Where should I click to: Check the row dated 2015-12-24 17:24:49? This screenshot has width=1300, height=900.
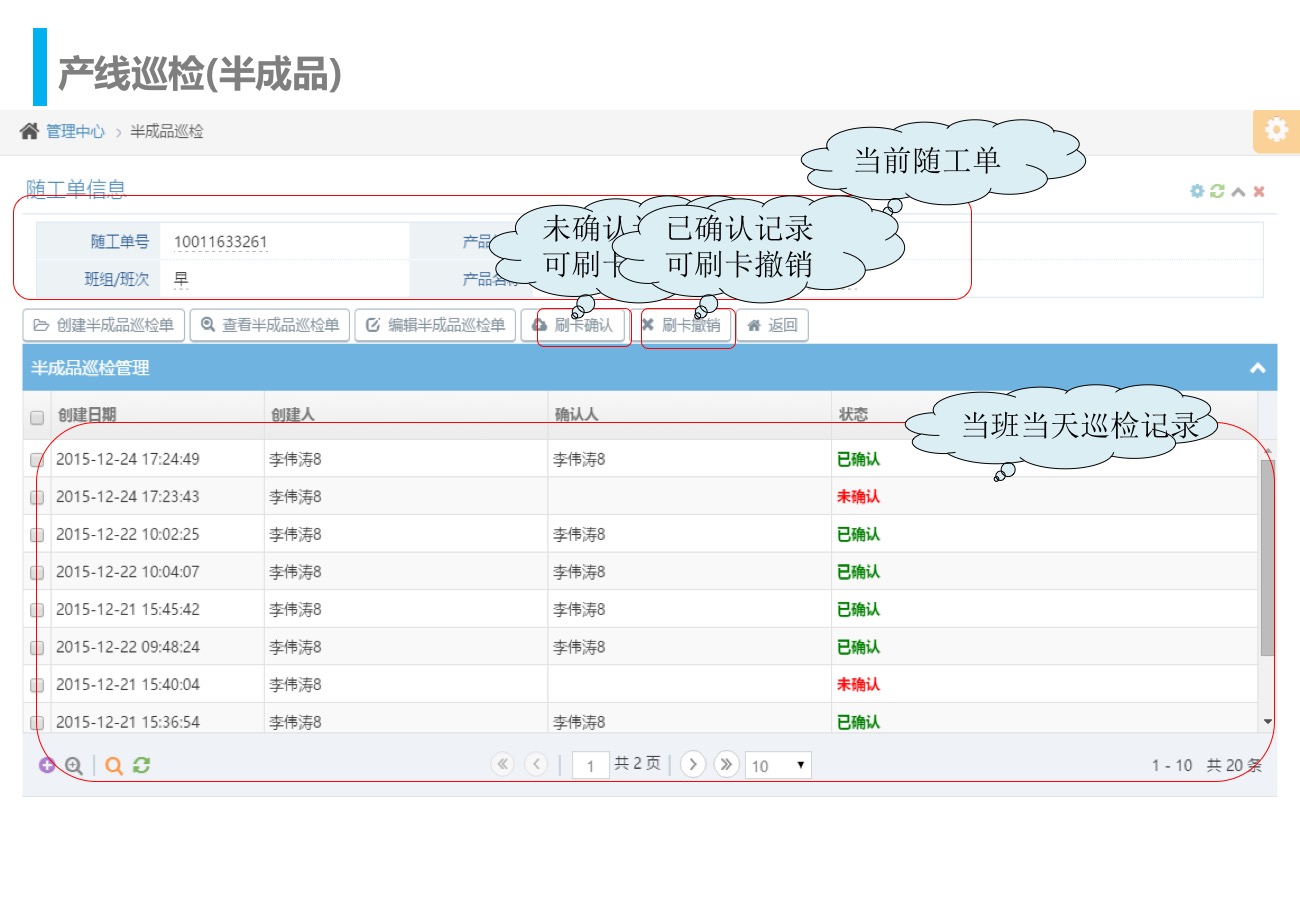click(37, 460)
